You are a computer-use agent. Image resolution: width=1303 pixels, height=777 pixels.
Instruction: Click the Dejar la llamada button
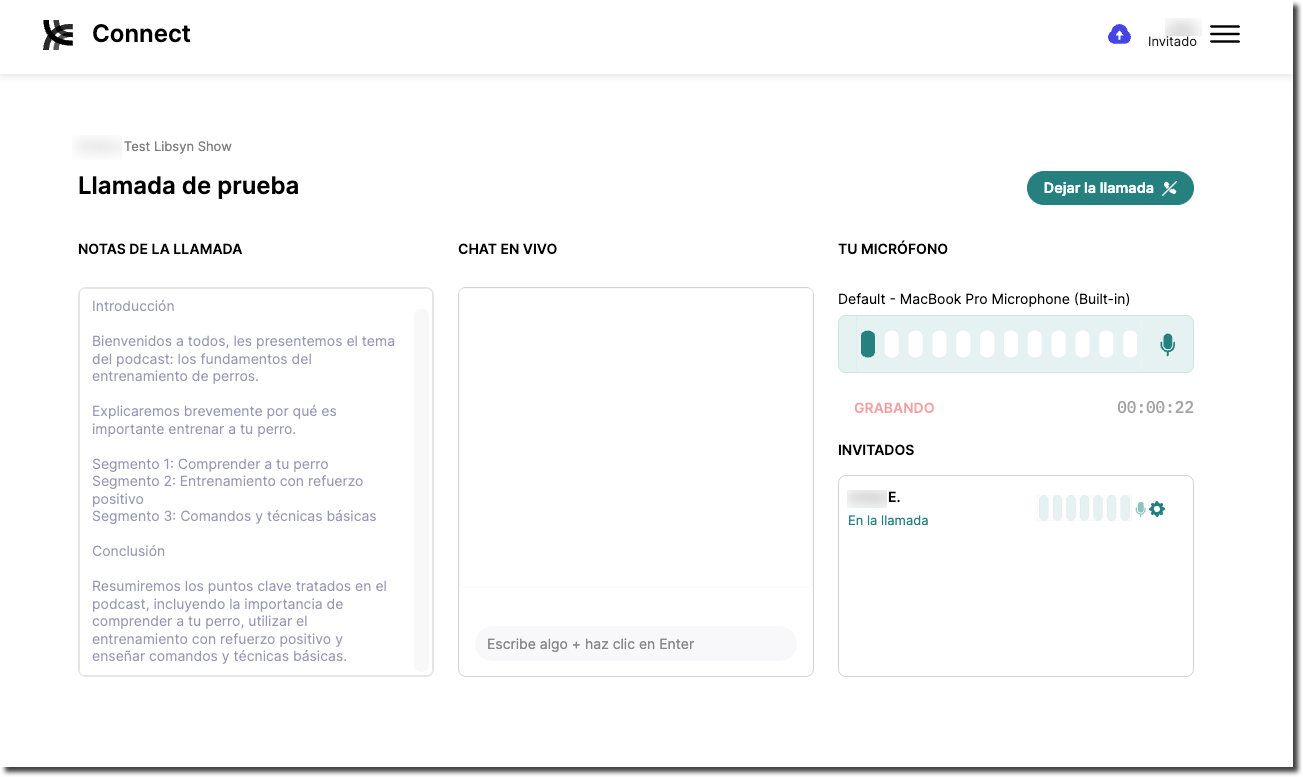(1110, 188)
